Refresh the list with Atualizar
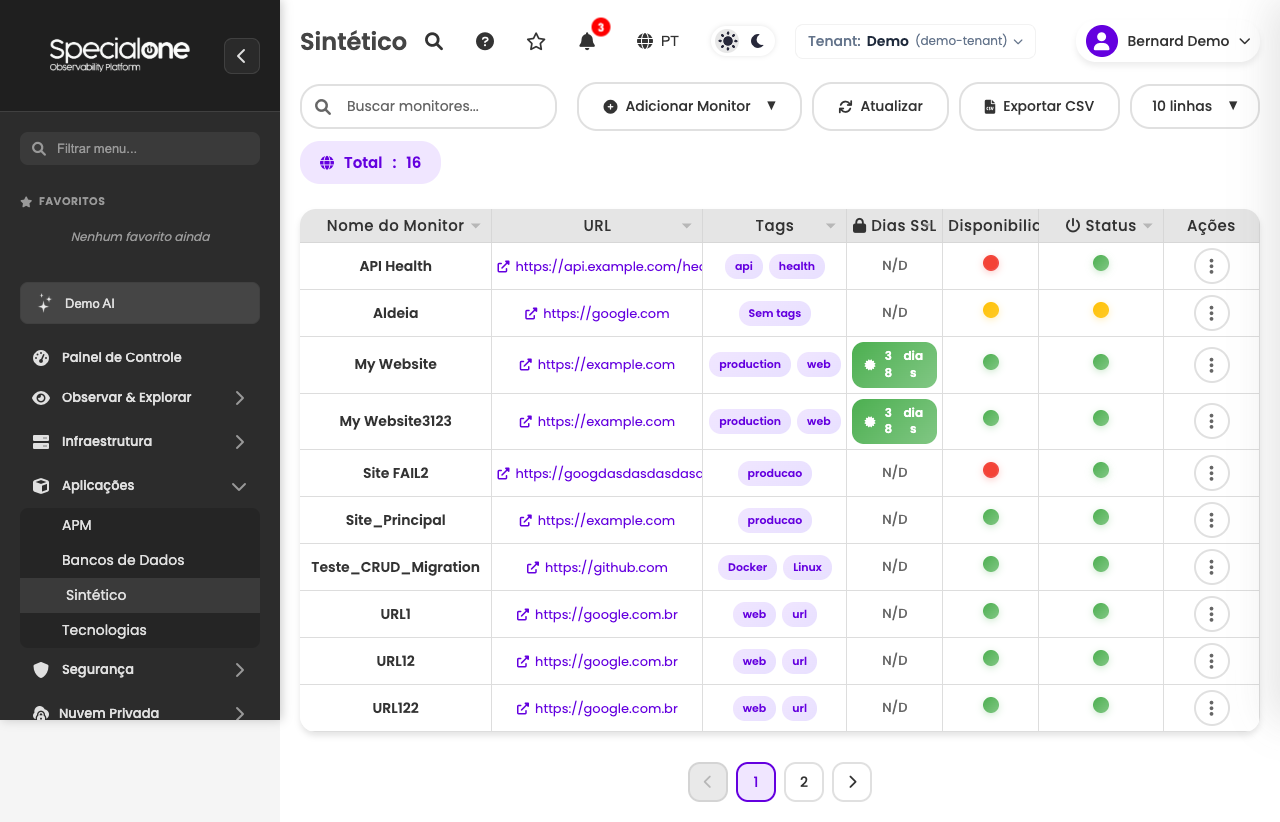Screen dimensions: 1280x822 point(880,106)
